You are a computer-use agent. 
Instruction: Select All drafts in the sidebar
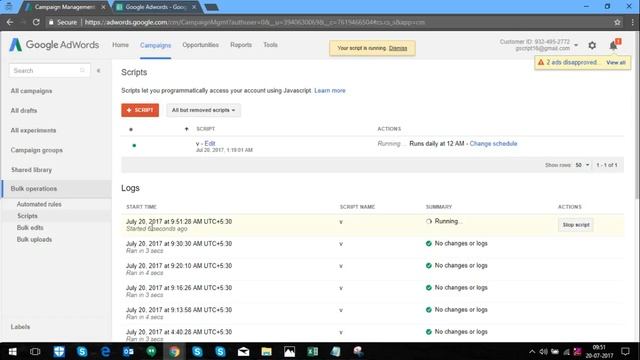24,111
